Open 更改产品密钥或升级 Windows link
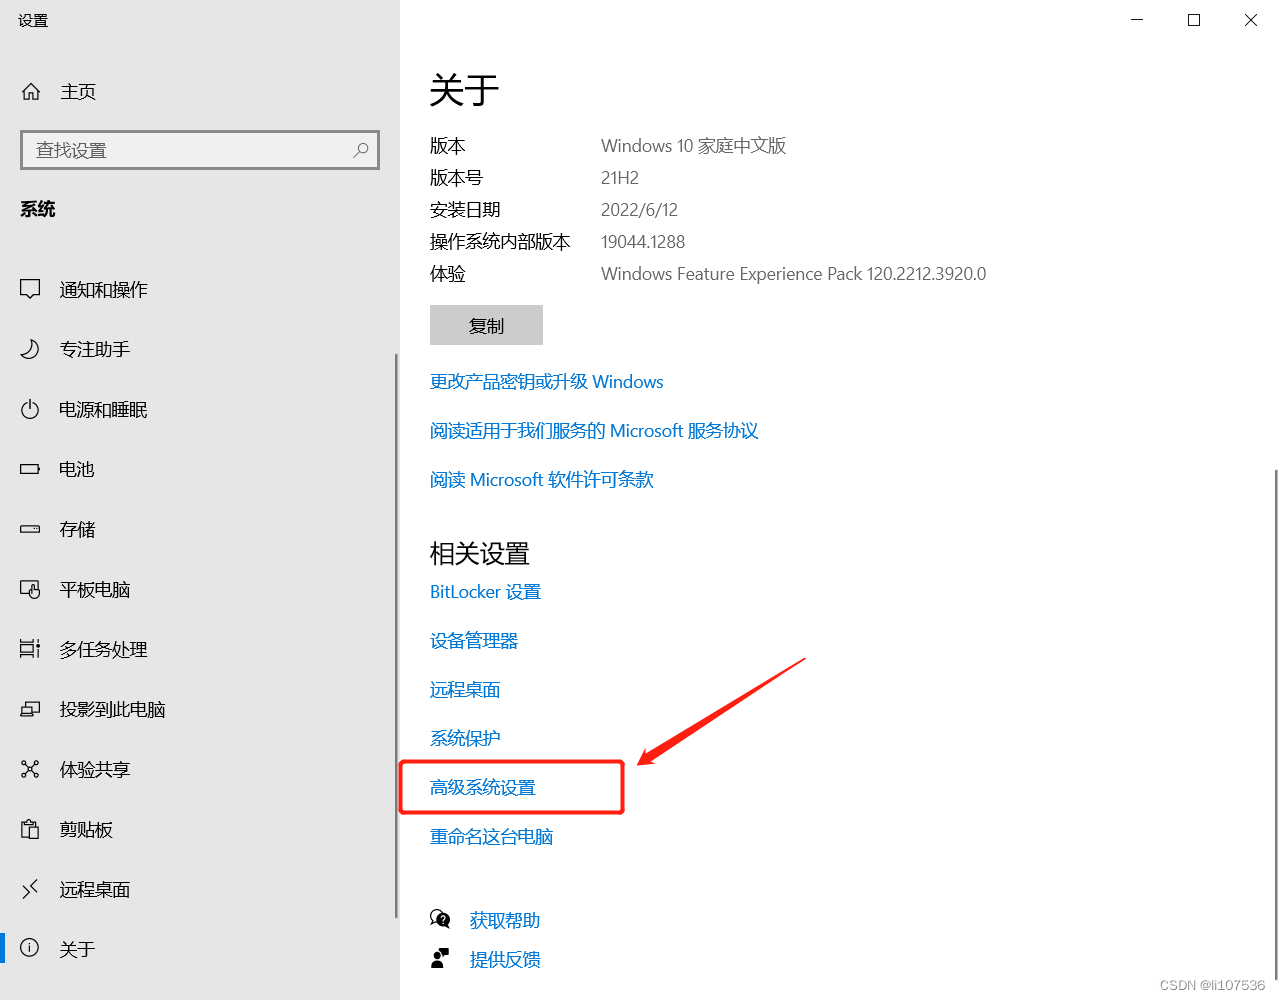1280x1000 pixels. pos(546,382)
